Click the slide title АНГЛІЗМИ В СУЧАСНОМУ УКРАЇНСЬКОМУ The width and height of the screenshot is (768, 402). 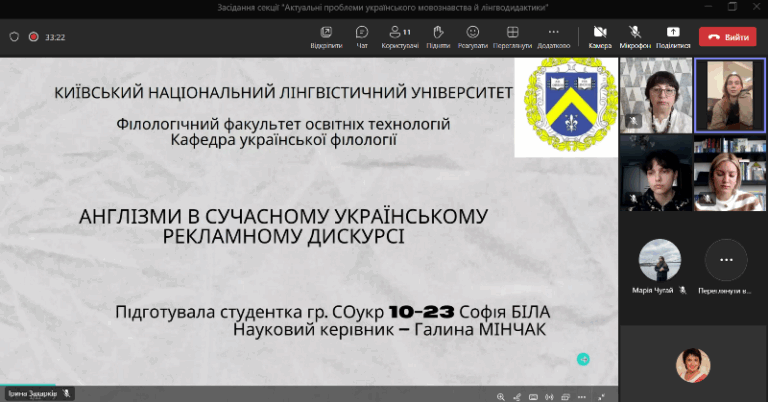tap(283, 216)
